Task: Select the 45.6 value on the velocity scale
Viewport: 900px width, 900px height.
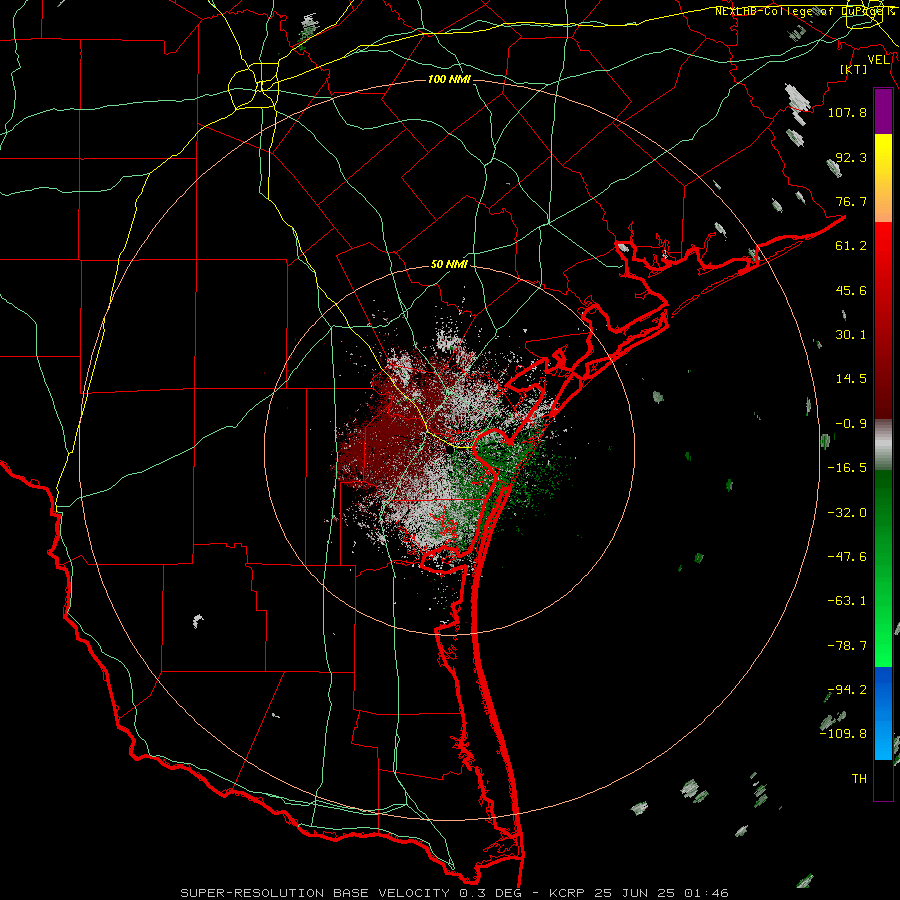Action: pos(851,290)
